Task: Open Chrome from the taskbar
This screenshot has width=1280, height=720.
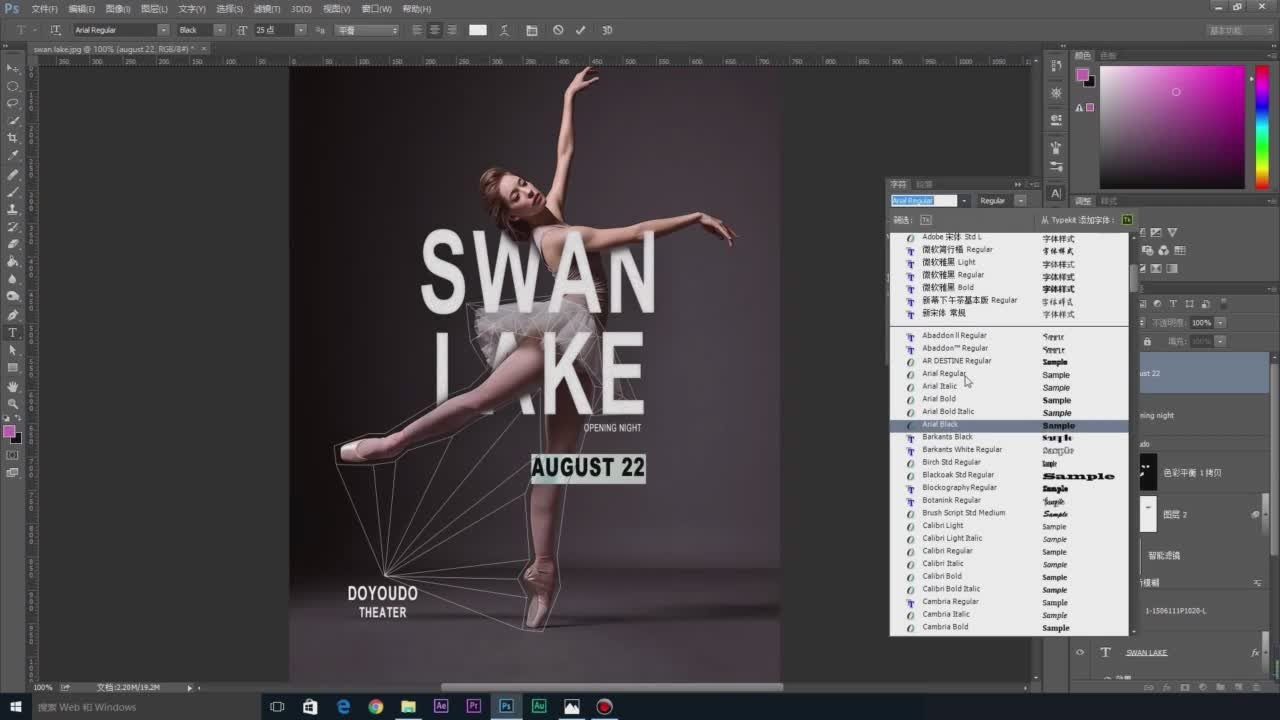Action: pos(375,707)
